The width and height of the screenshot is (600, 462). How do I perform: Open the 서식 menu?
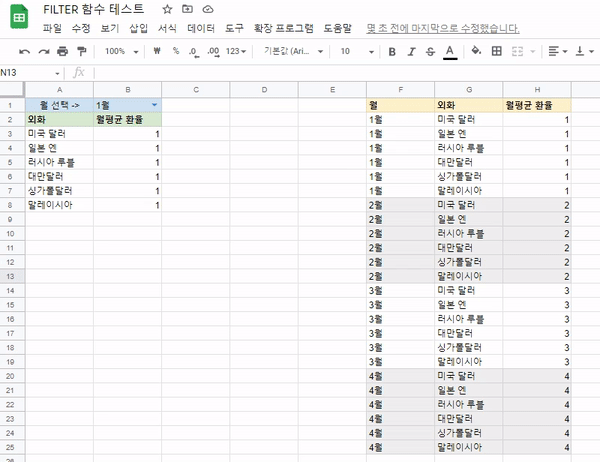[x=167, y=28]
